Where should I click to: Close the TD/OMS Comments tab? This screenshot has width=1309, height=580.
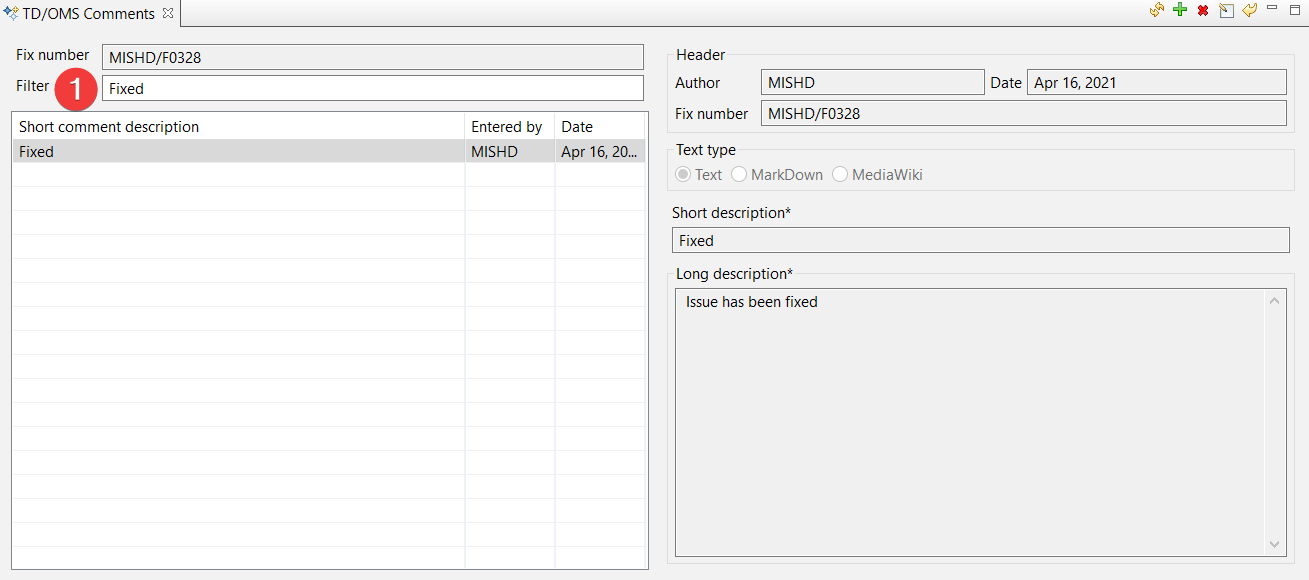(x=168, y=14)
